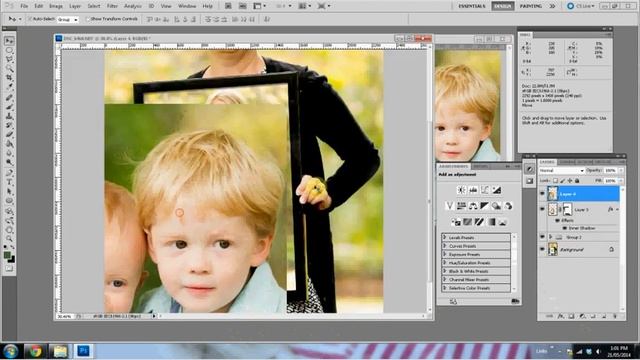Add a Vibrance adjustment
This screenshot has width=640, height=360.
click(449, 206)
